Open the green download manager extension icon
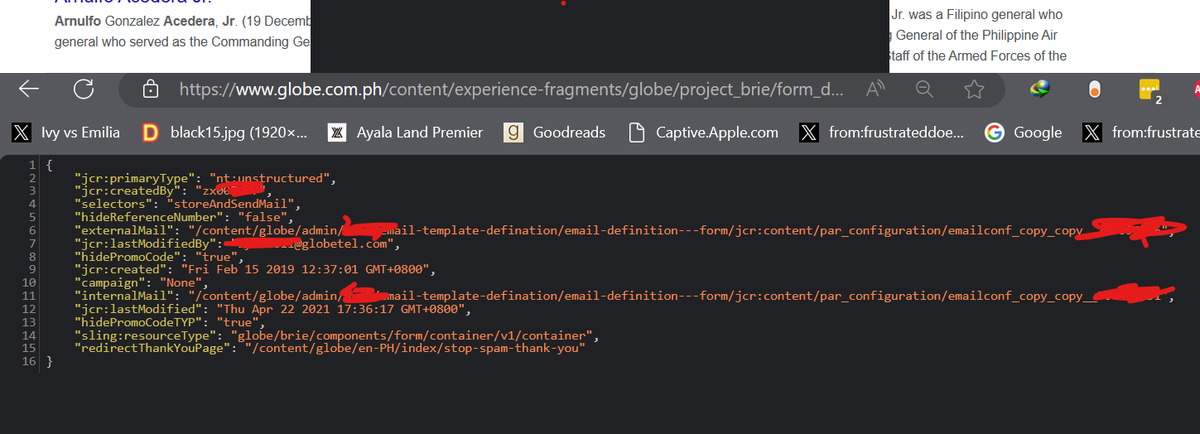1200x434 pixels. tap(1042, 91)
